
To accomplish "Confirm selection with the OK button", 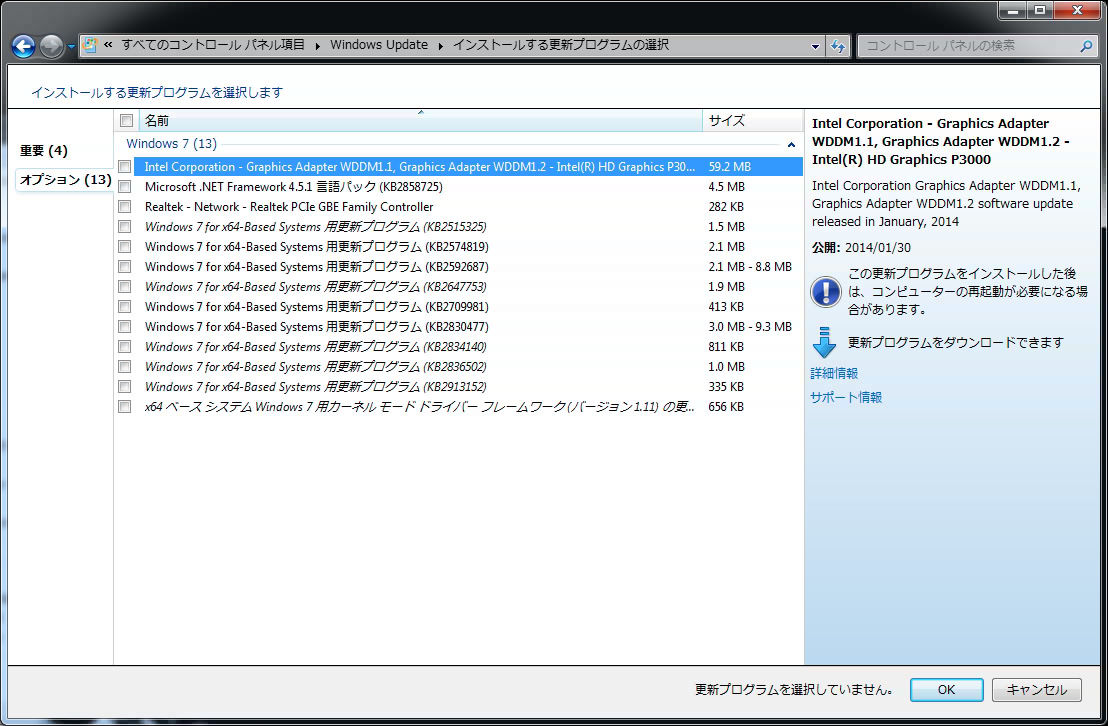I will 946,690.
